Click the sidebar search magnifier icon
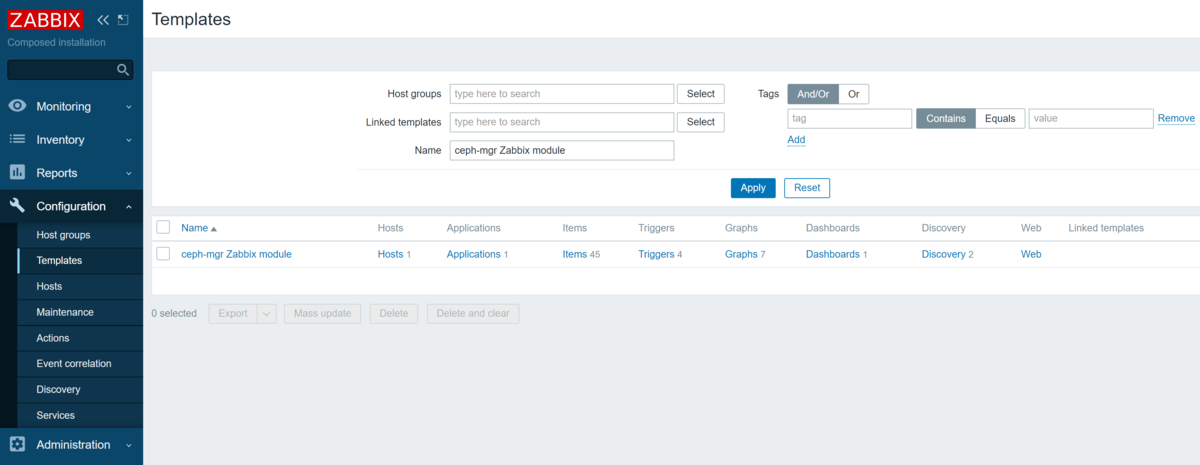Viewport: 1200px width, 465px height. pyautogui.click(x=123, y=70)
